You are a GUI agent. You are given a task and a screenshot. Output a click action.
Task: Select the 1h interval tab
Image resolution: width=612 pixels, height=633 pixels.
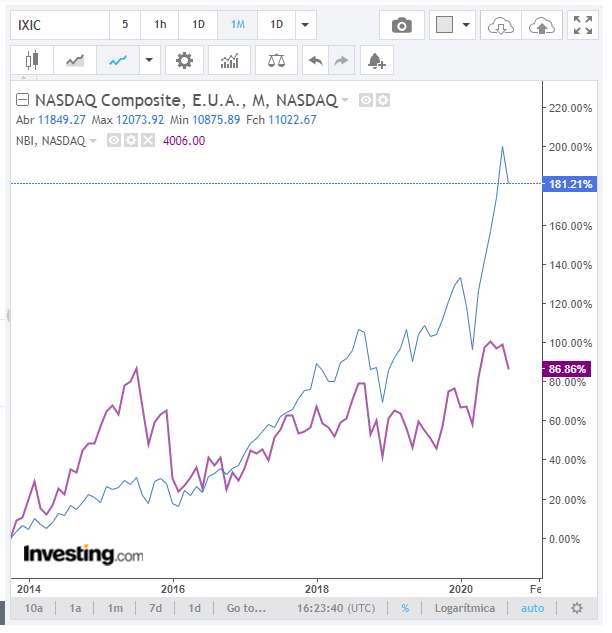(x=160, y=25)
